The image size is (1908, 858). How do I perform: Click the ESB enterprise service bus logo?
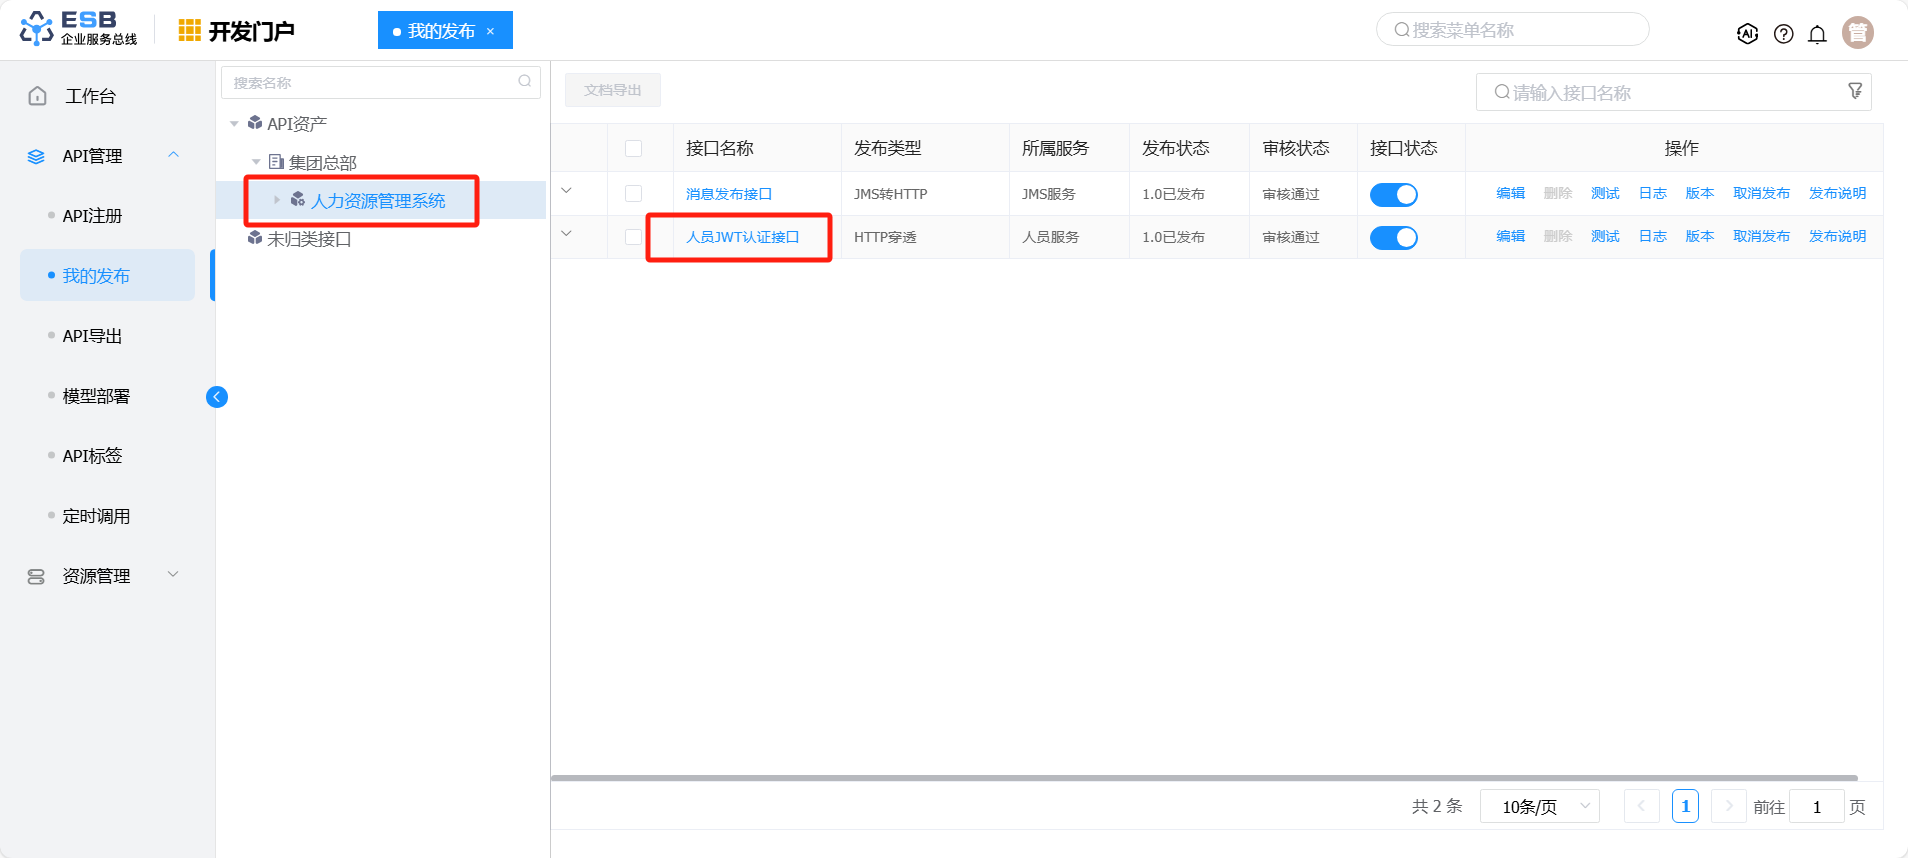pos(79,29)
